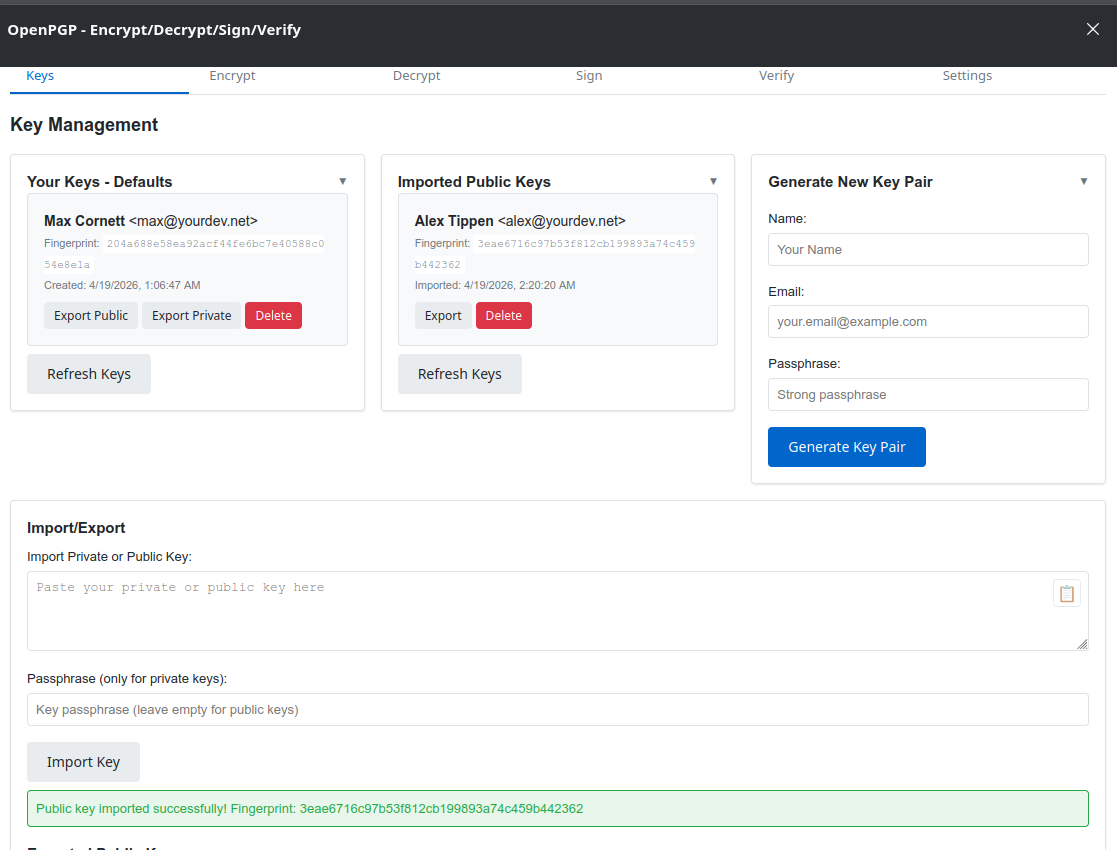Viewport: 1117px width, 850px height.
Task: Open the Verify tab
Action: pos(776,75)
